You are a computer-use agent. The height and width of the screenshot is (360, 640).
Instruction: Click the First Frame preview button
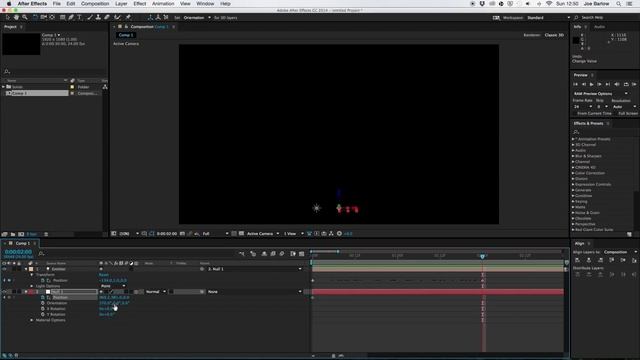pyautogui.click(x=576, y=84)
